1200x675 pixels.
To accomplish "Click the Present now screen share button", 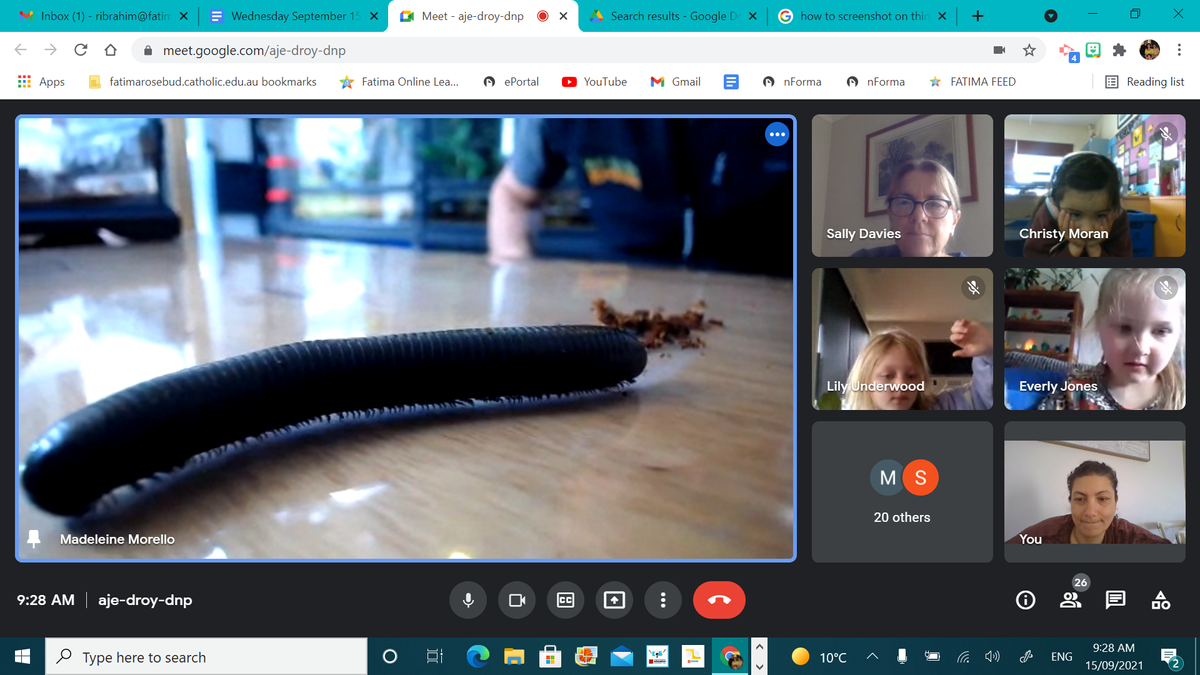I will coord(614,600).
